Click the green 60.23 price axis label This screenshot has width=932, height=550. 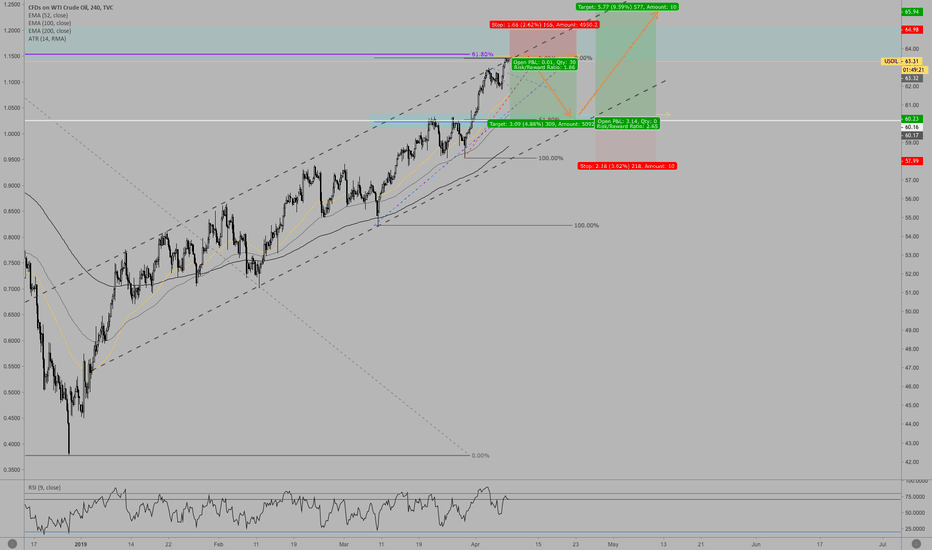(912, 119)
